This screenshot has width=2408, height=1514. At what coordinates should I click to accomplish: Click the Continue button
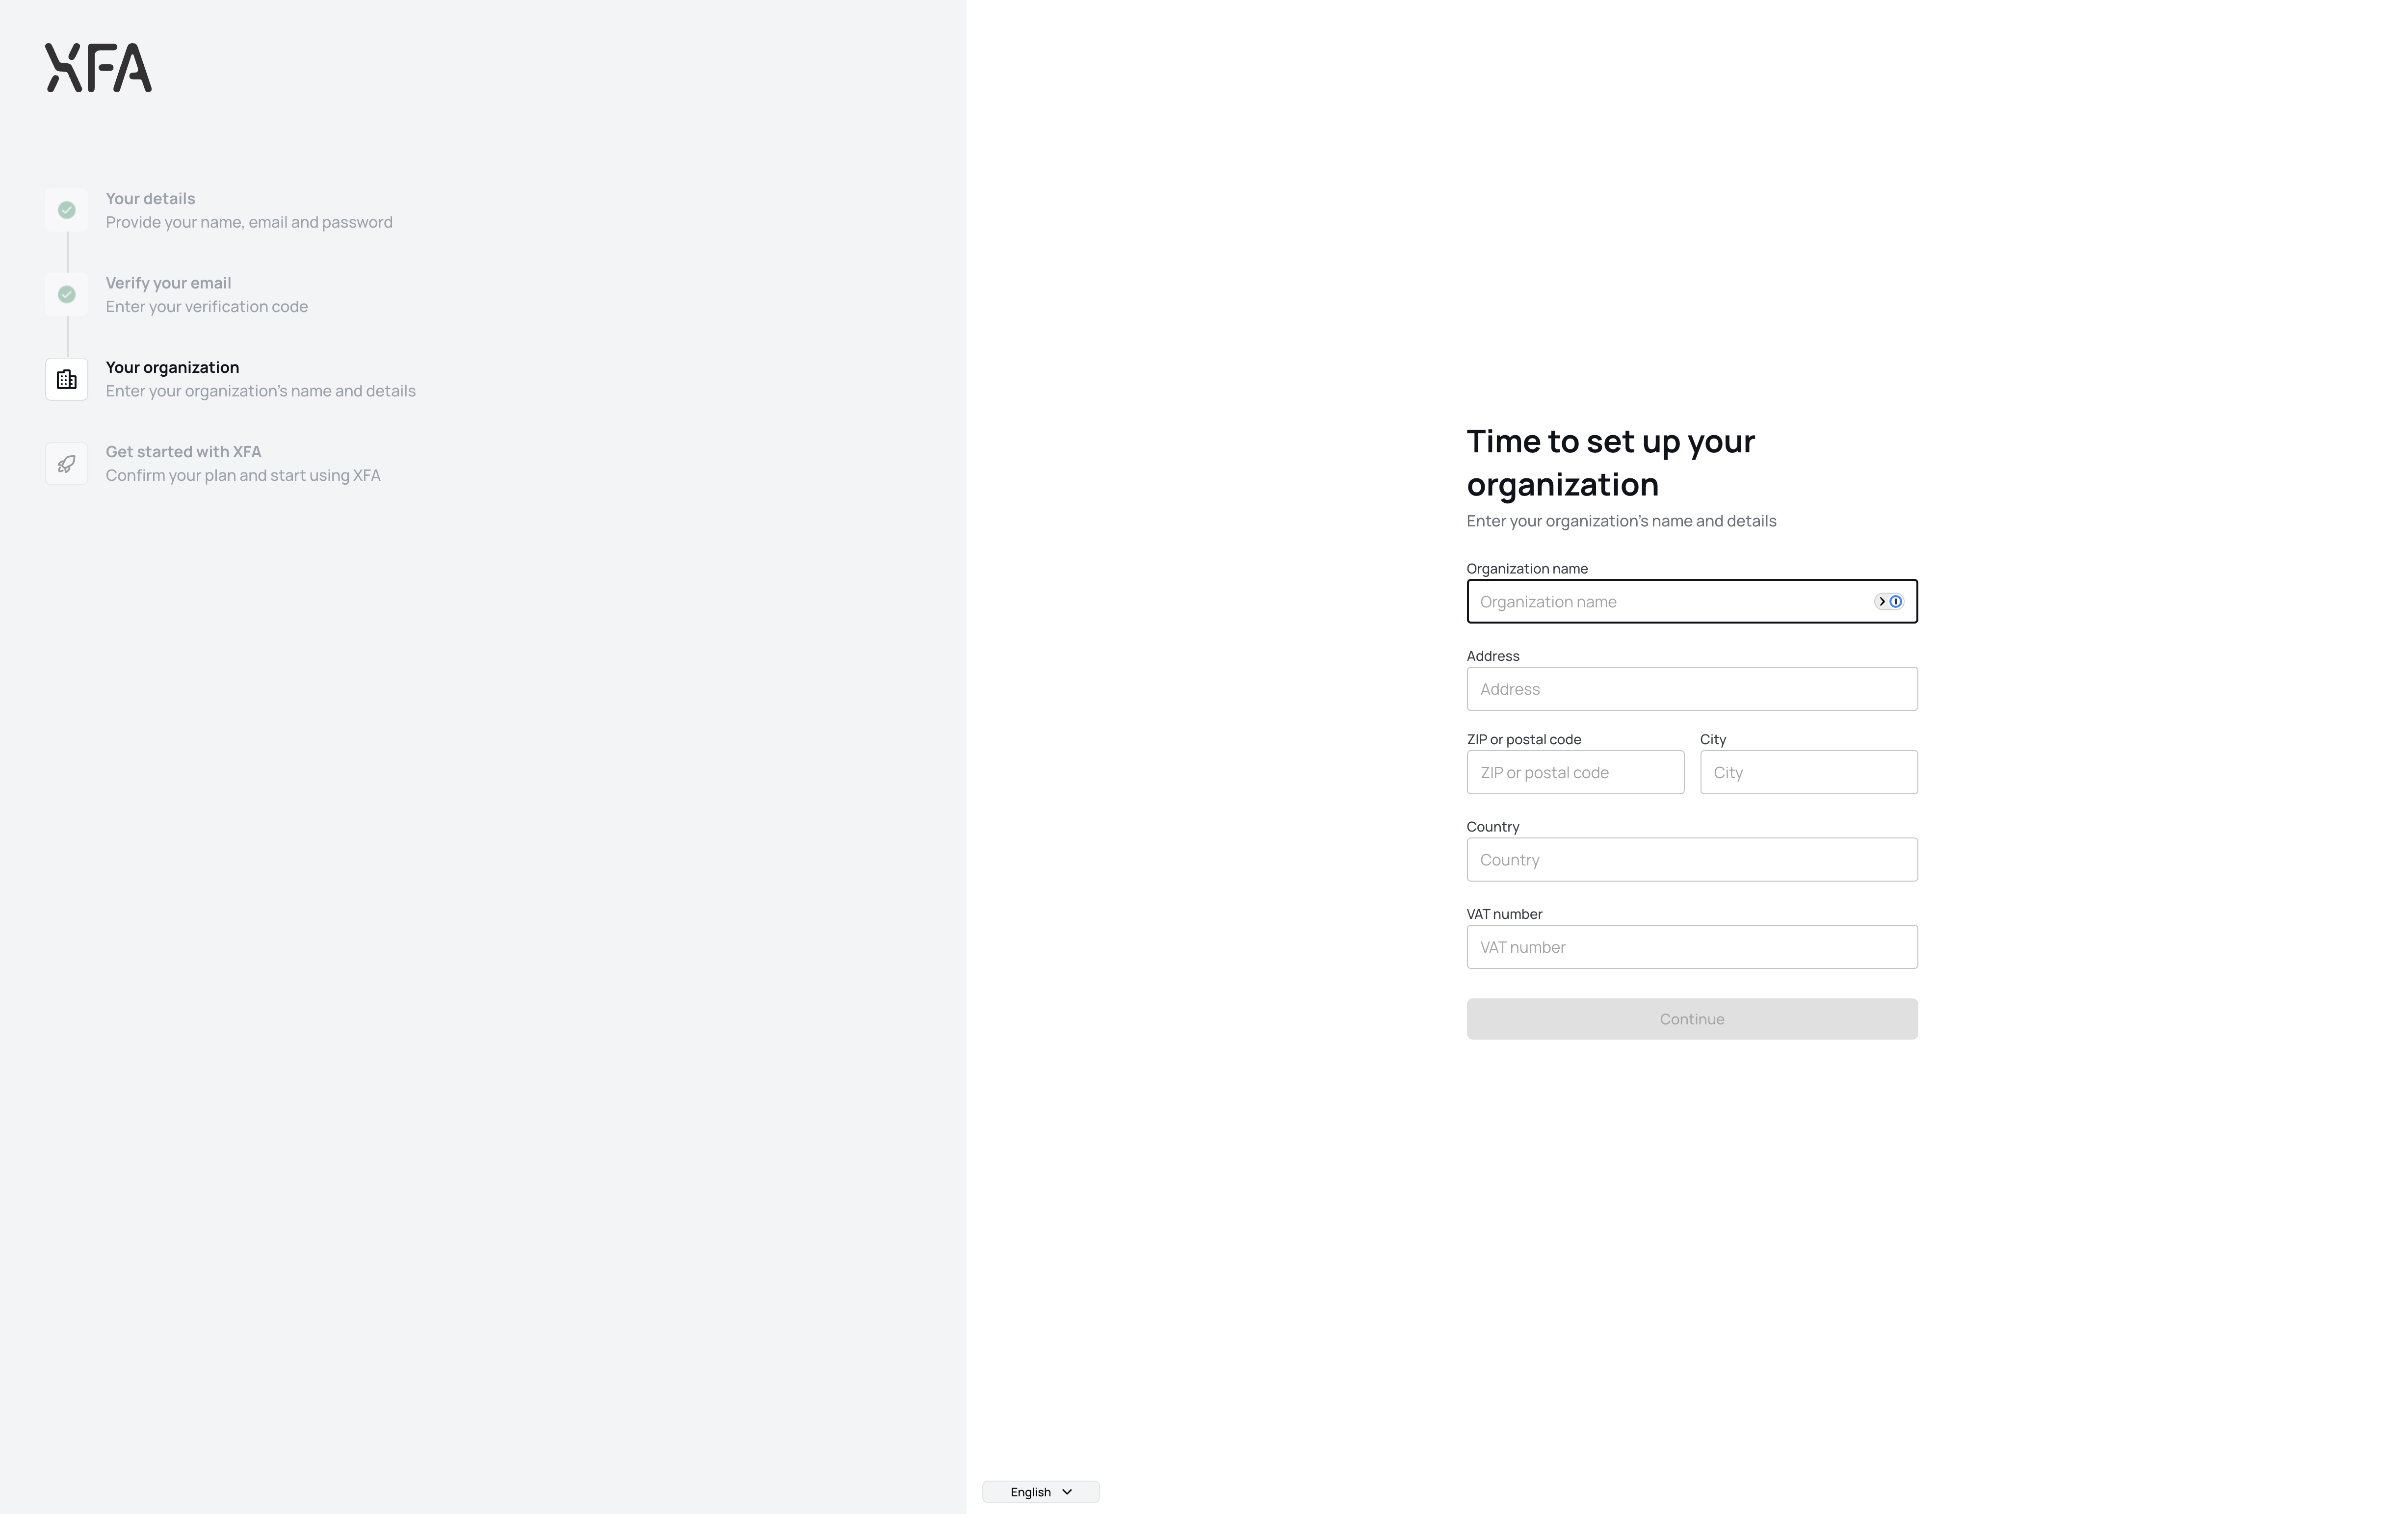(1691, 1018)
